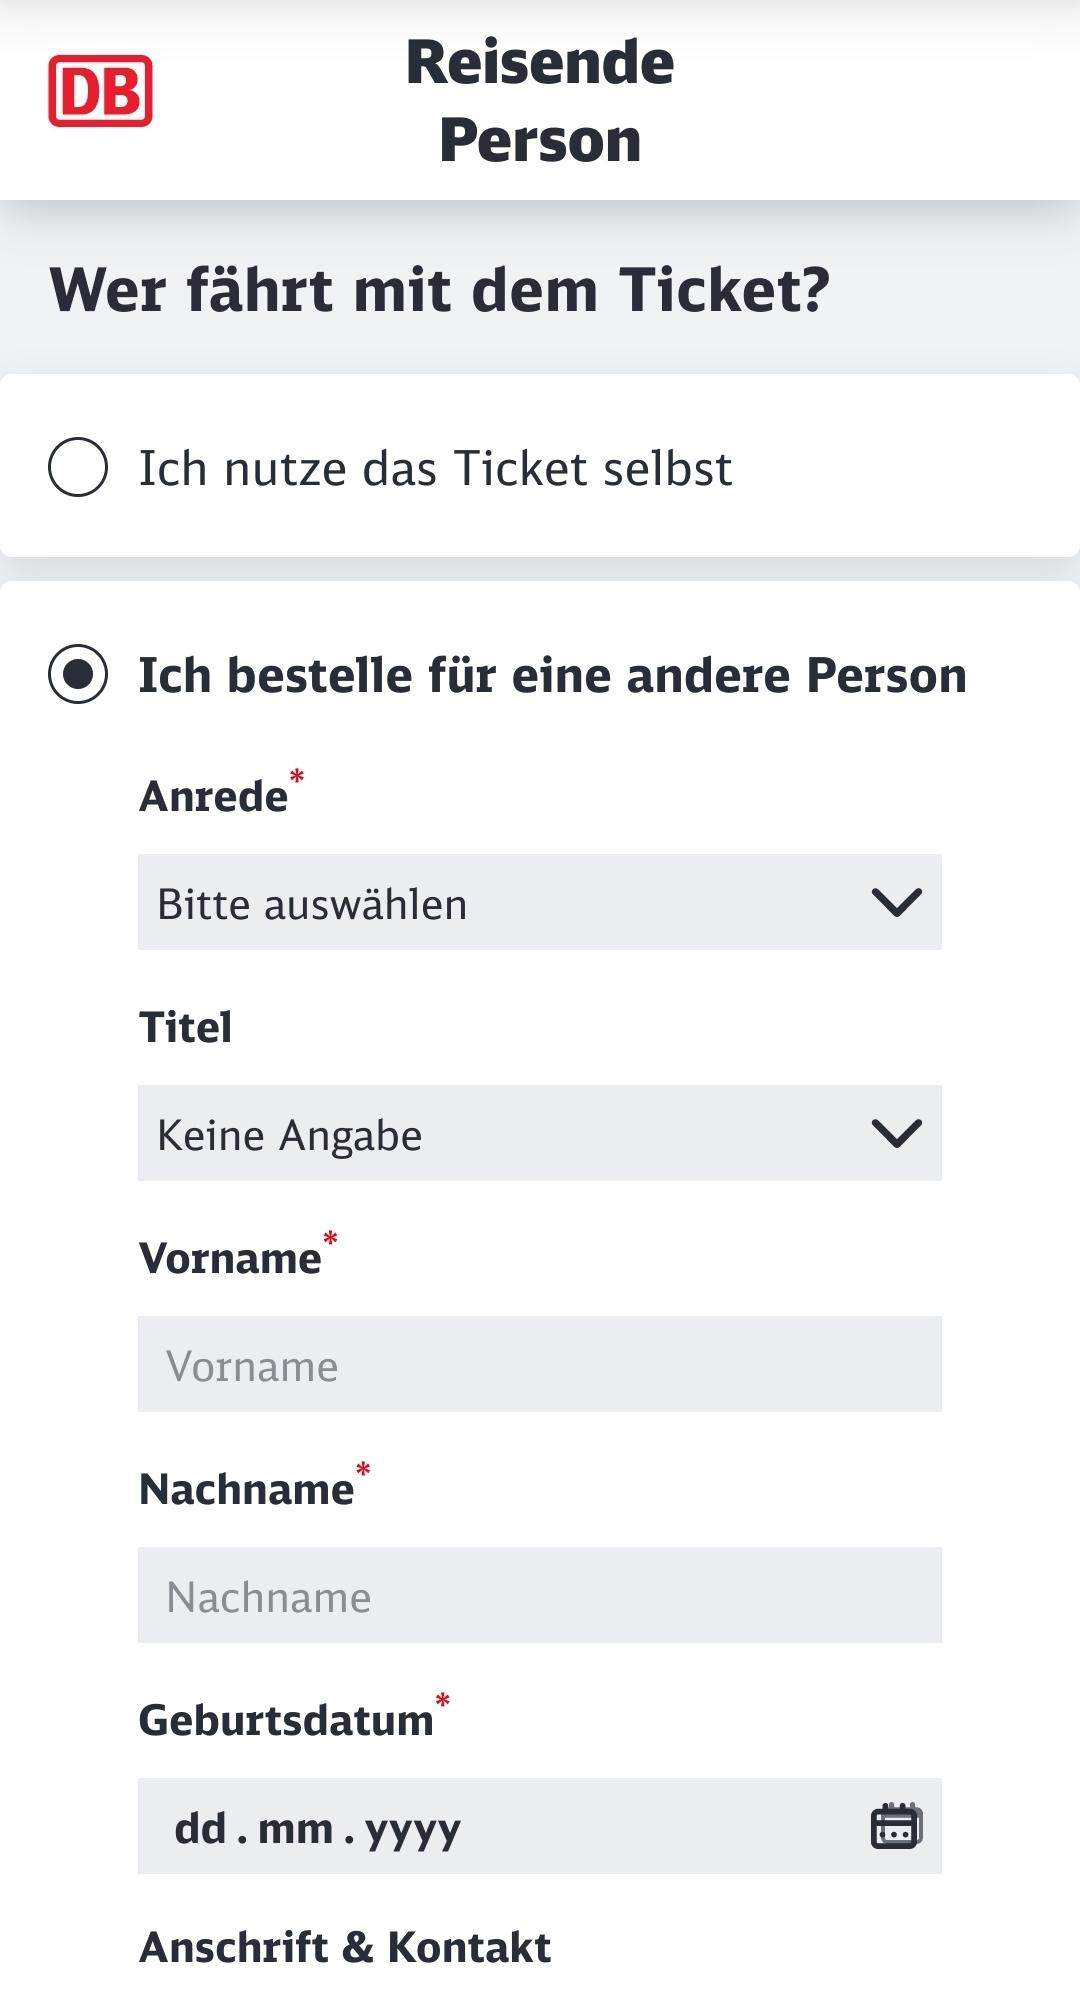The height and width of the screenshot is (2005, 1080).
Task: Click the 'Wer fährt mit dem Ticket?' heading
Action: coord(440,290)
